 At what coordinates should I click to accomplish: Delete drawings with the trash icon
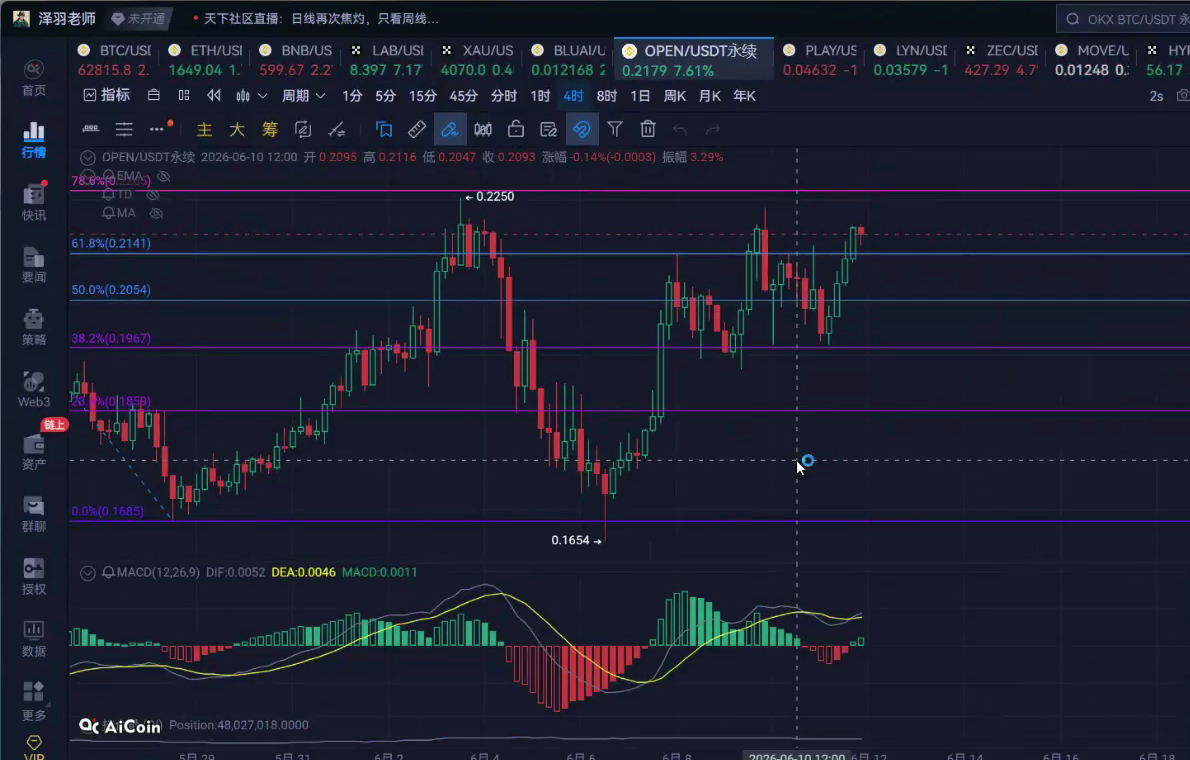[647, 130]
